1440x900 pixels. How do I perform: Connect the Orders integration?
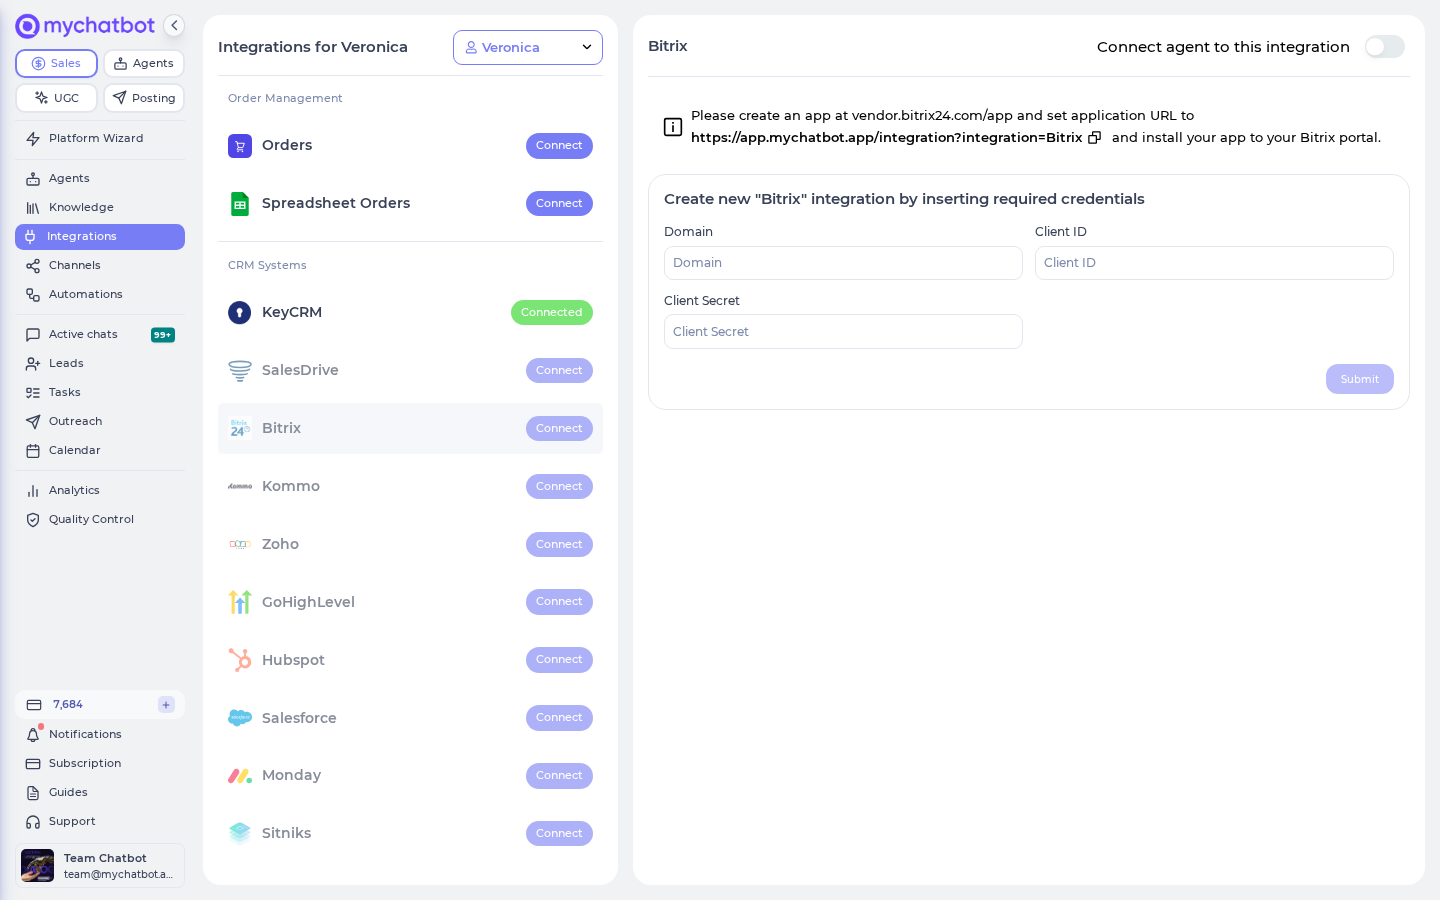(559, 146)
